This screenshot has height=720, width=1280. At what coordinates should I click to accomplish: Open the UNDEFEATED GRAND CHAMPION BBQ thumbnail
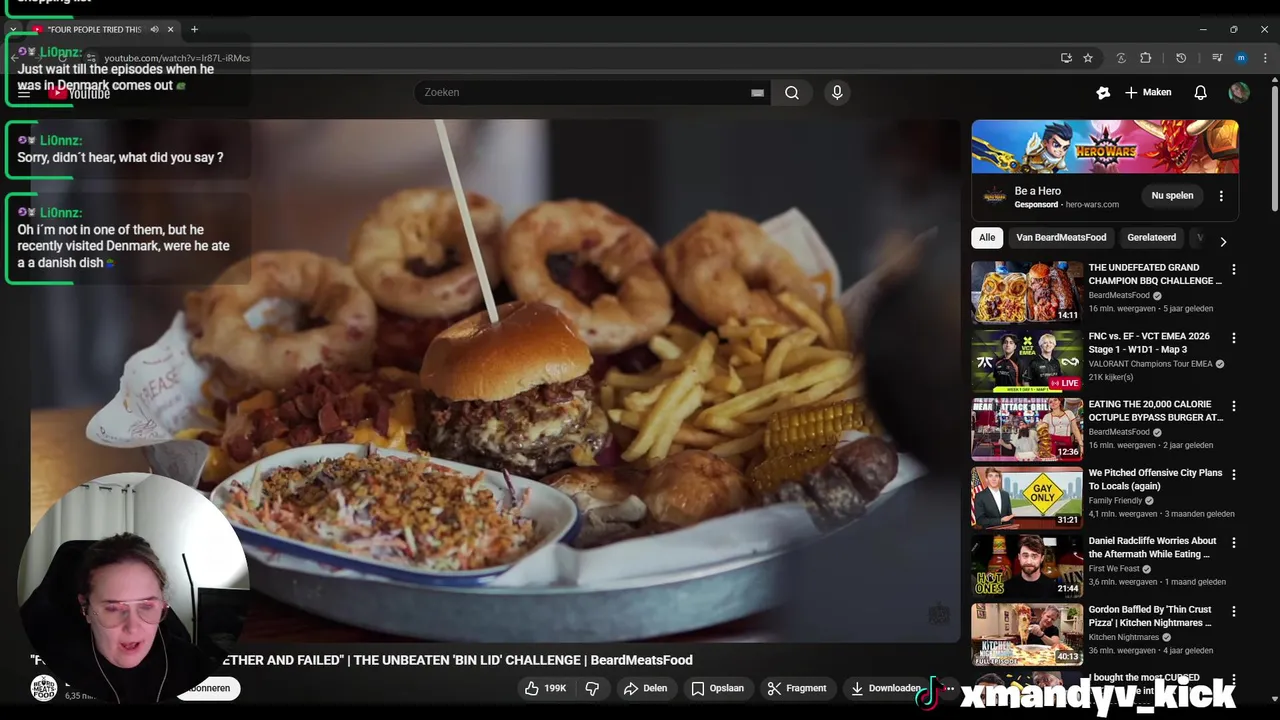tap(1027, 292)
